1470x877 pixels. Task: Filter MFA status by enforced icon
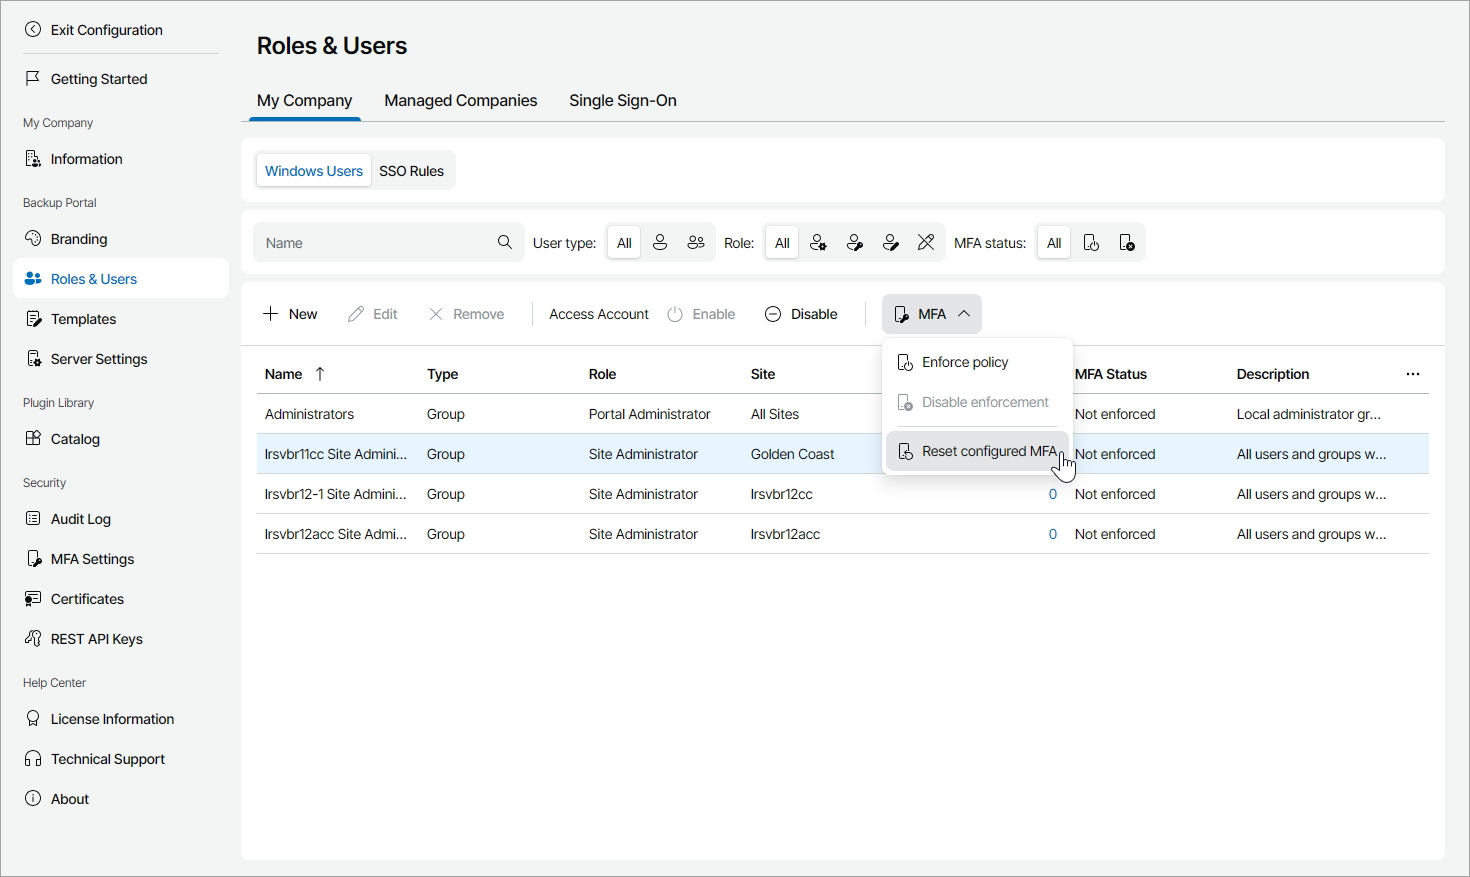1091,243
